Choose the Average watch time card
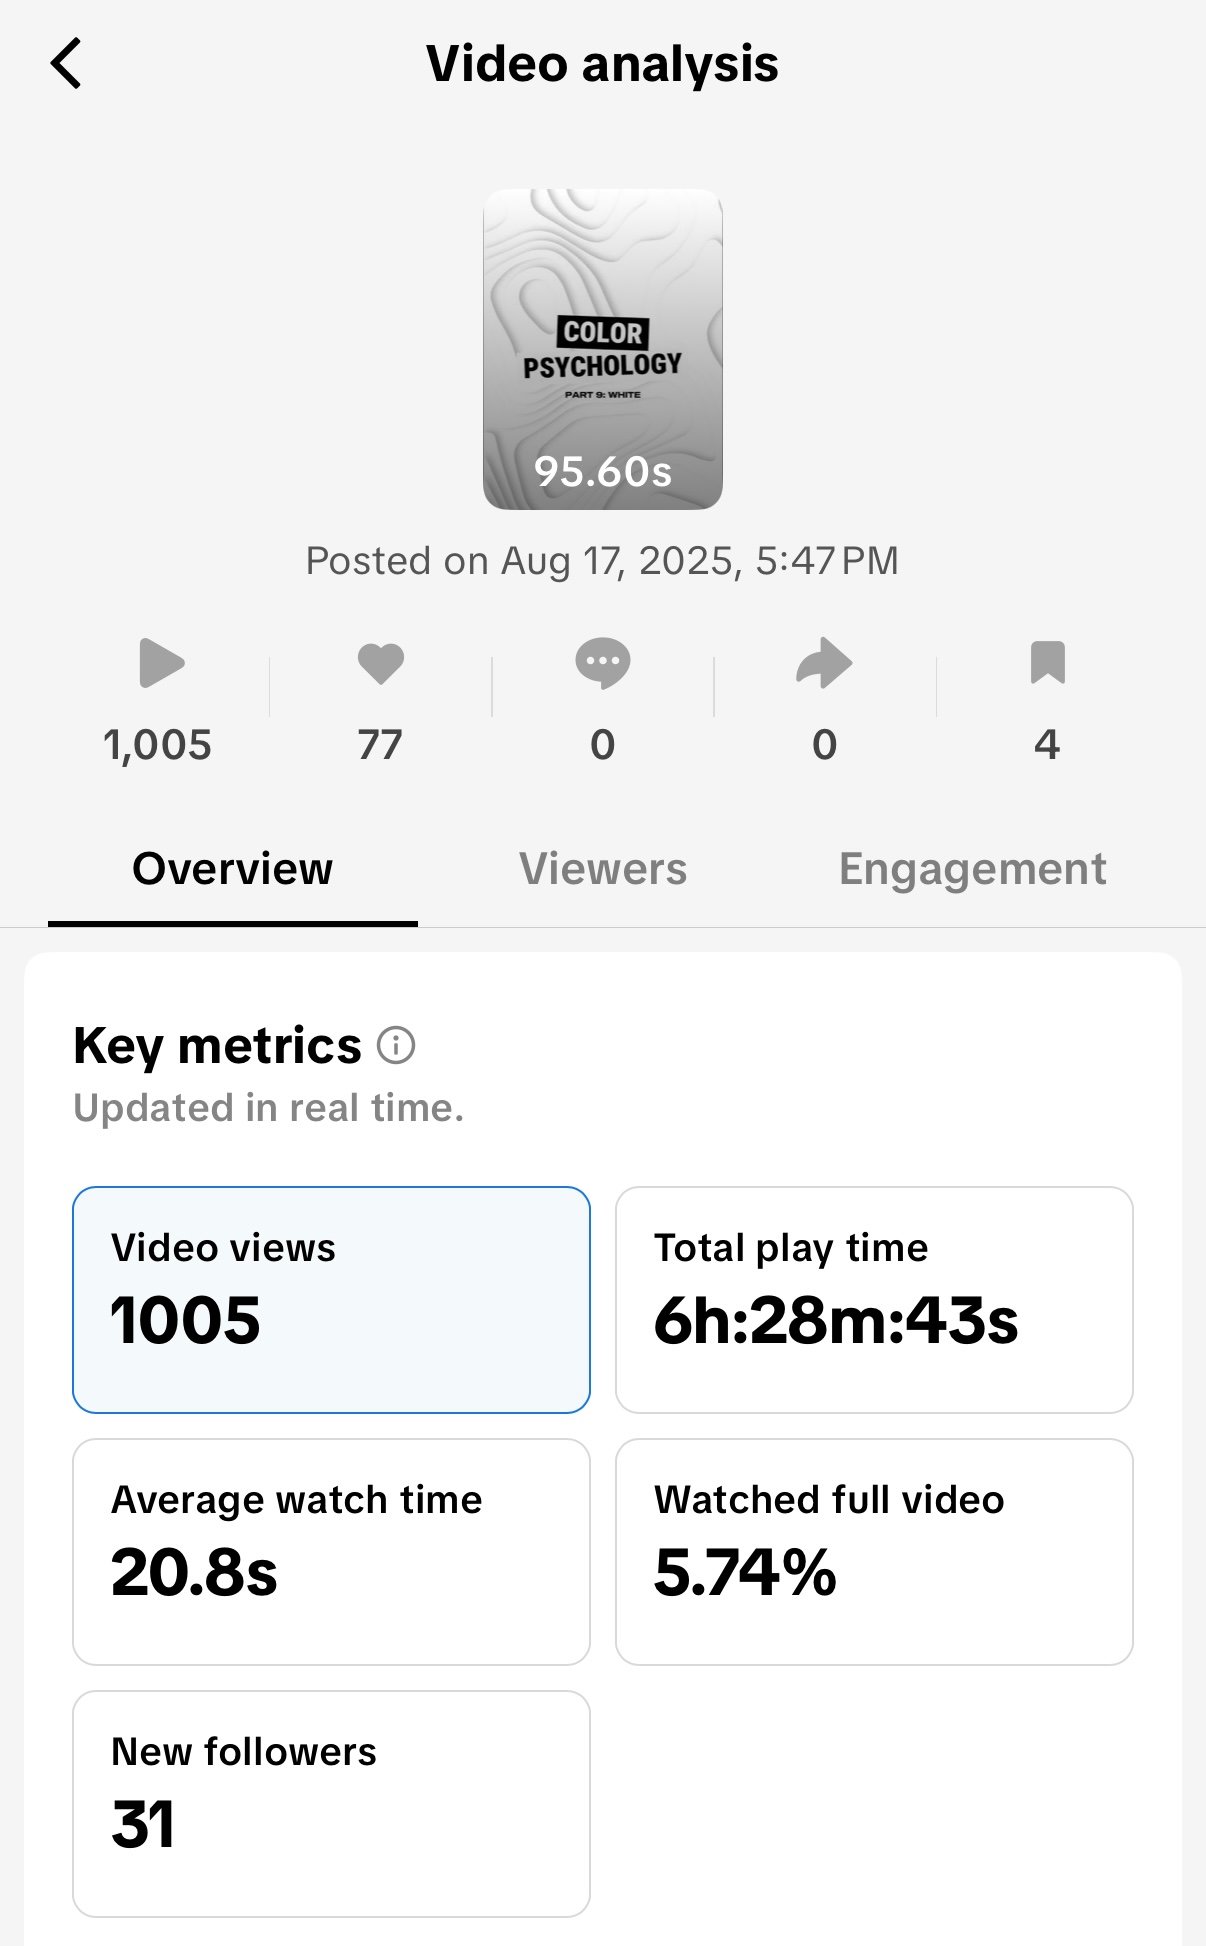The image size is (1206, 1946). (x=331, y=1551)
